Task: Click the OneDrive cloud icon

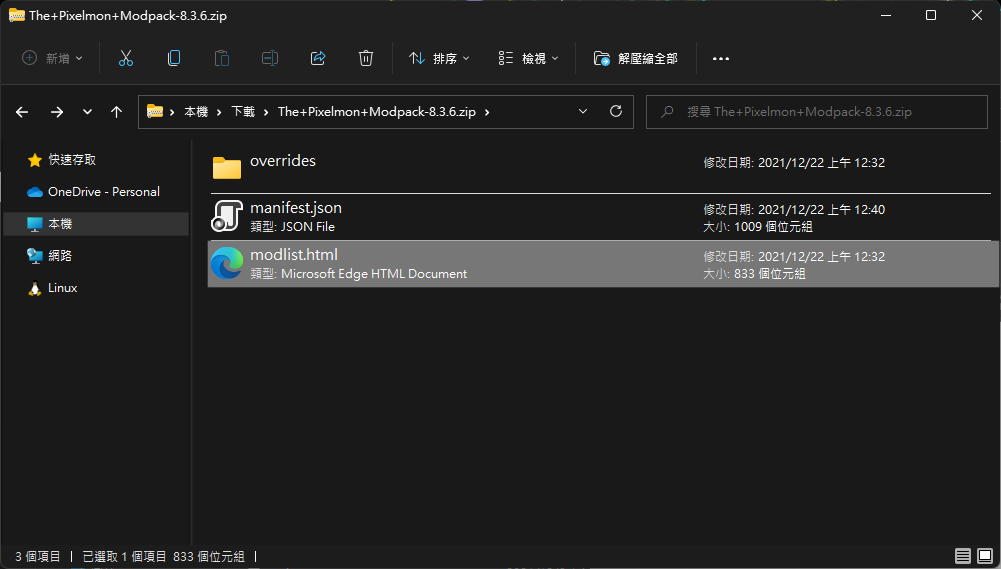Action: pyautogui.click(x=34, y=192)
